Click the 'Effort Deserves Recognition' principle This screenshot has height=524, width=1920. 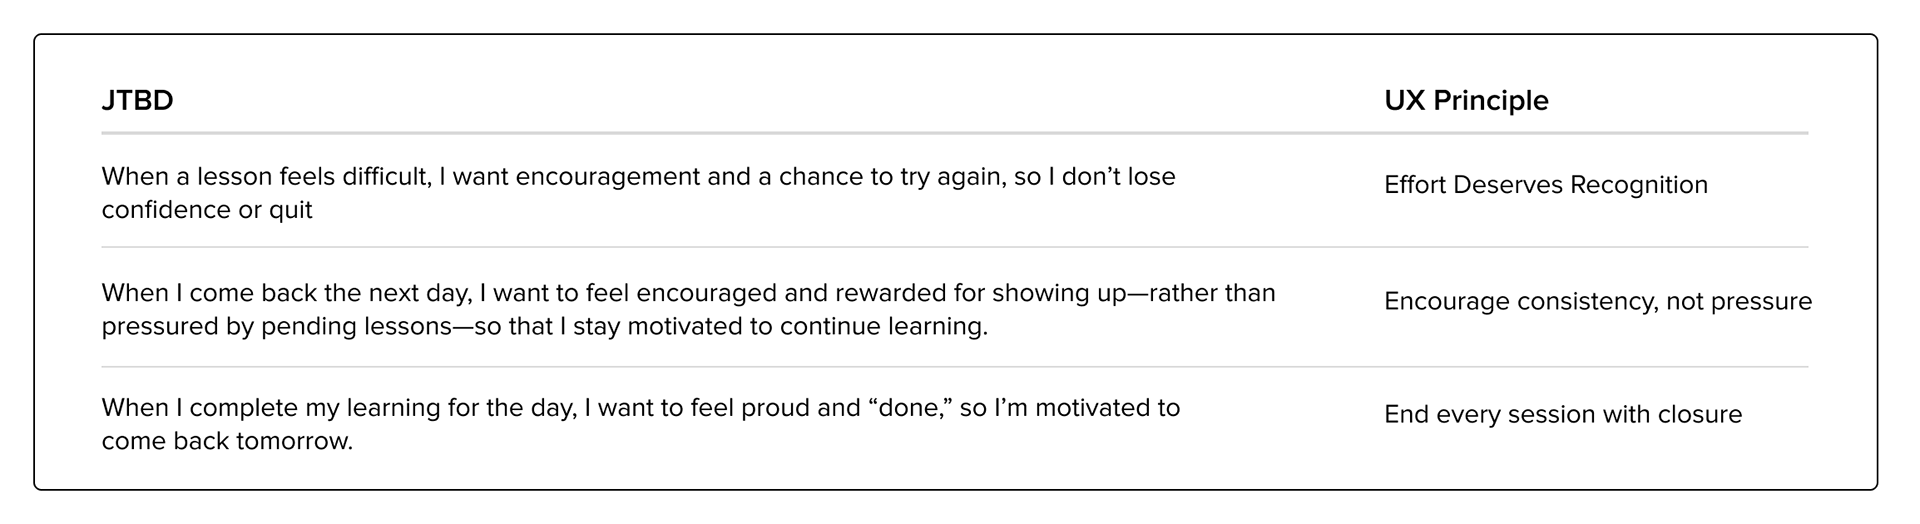(x=1545, y=185)
